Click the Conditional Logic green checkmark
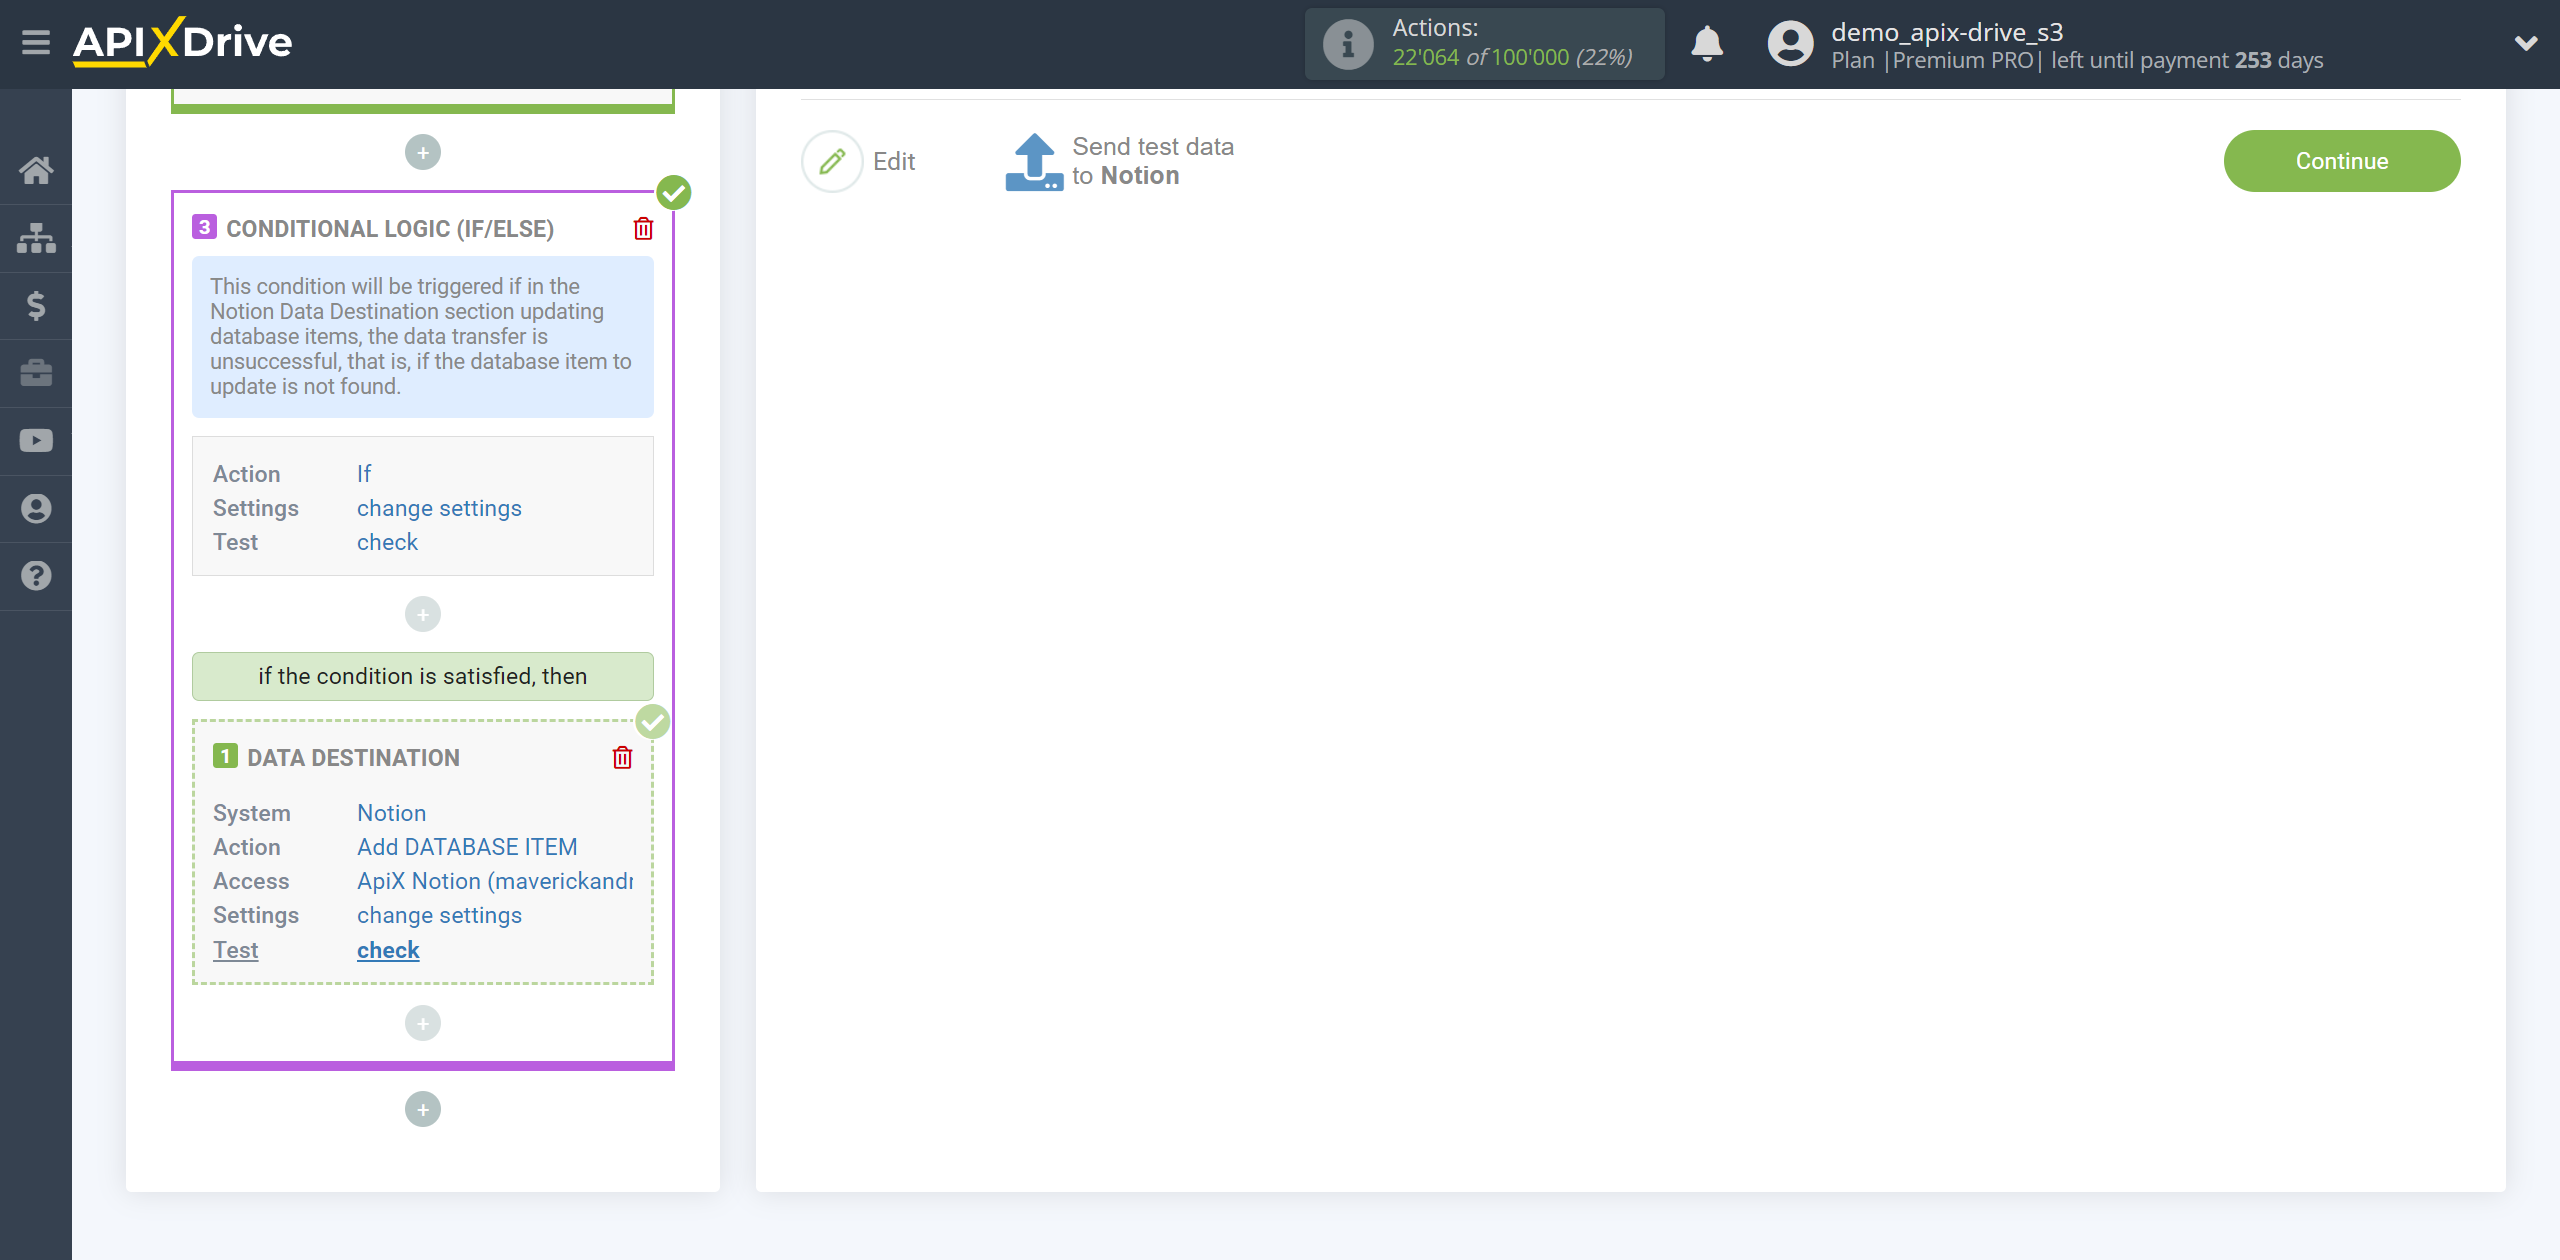Viewport: 2560px width, 1260px height. pos(674,192)
